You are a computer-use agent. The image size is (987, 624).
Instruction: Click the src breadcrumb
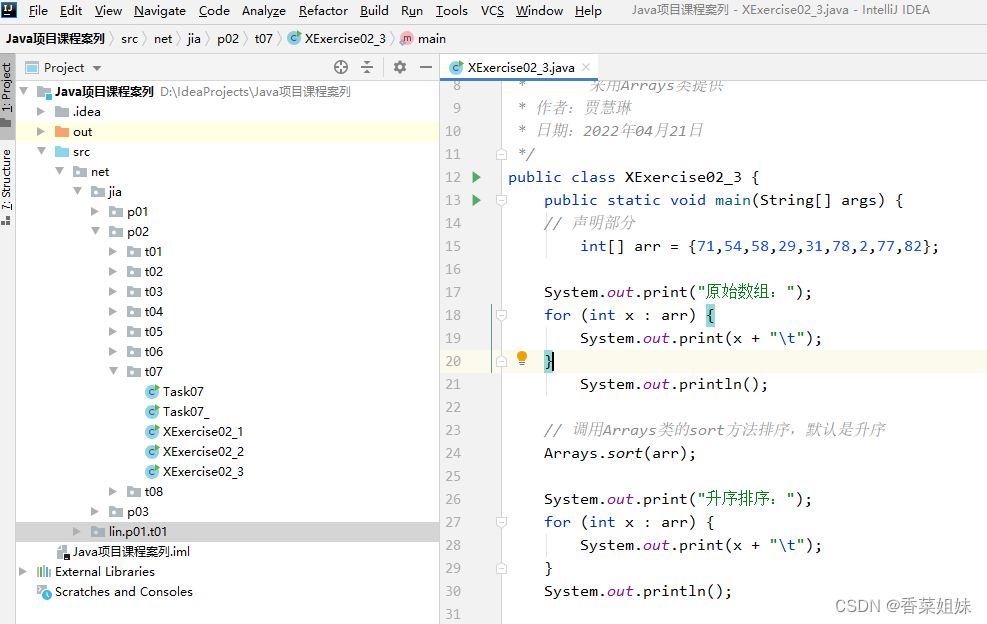[x=130, y=39]
